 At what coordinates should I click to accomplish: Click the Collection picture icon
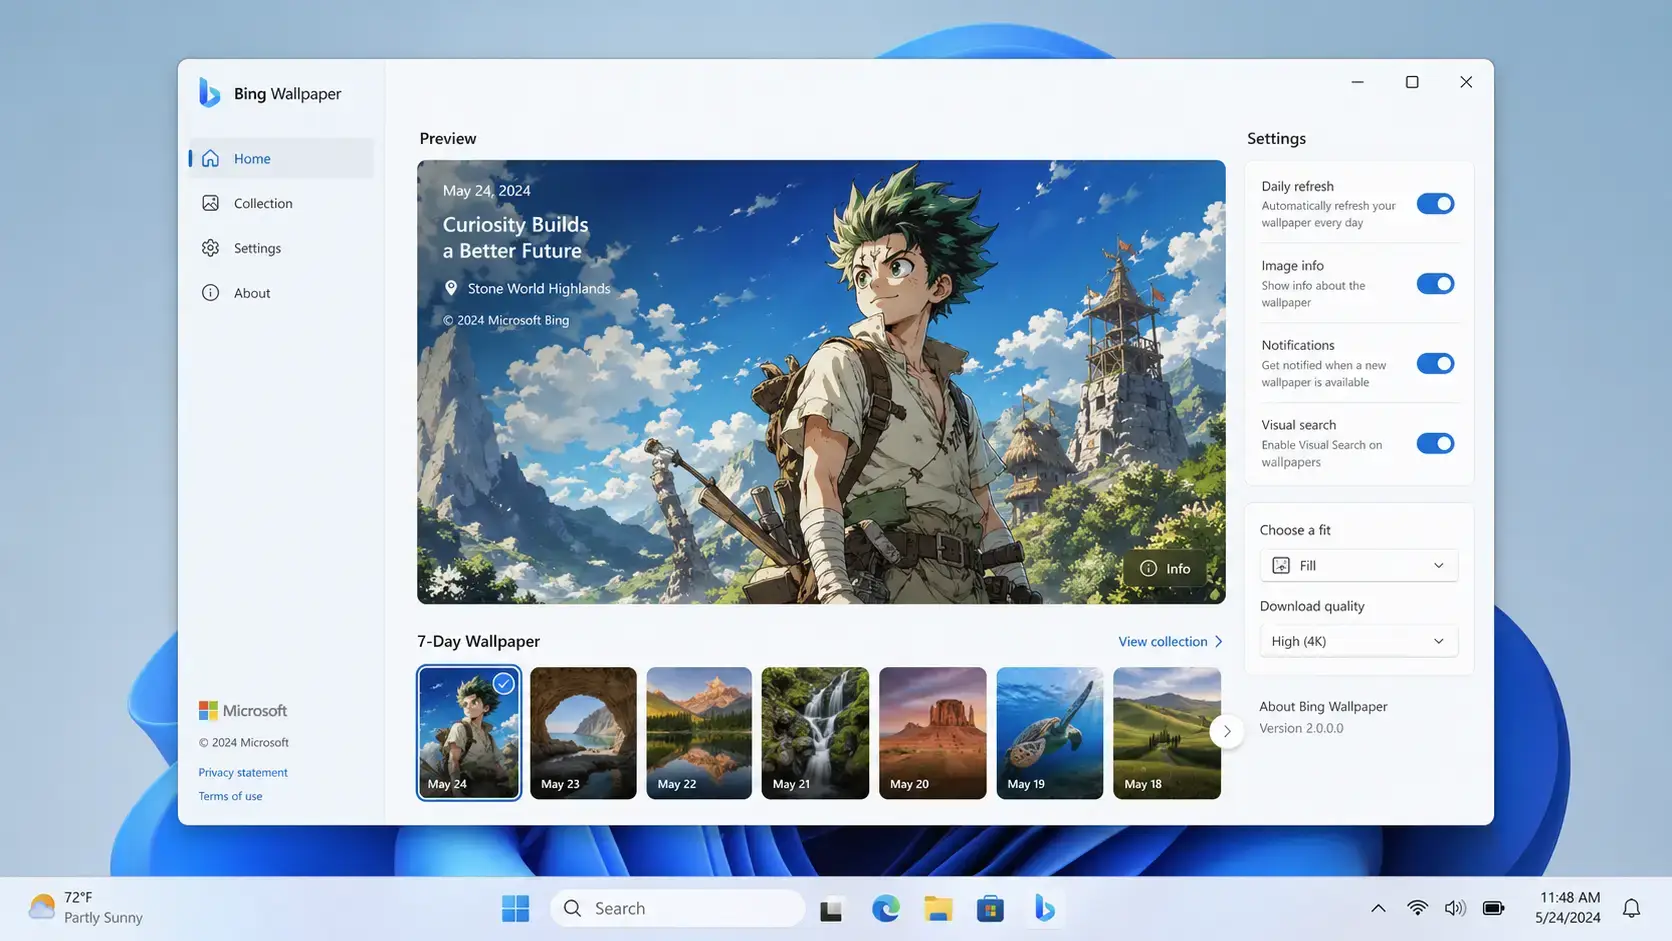(210, 203)
